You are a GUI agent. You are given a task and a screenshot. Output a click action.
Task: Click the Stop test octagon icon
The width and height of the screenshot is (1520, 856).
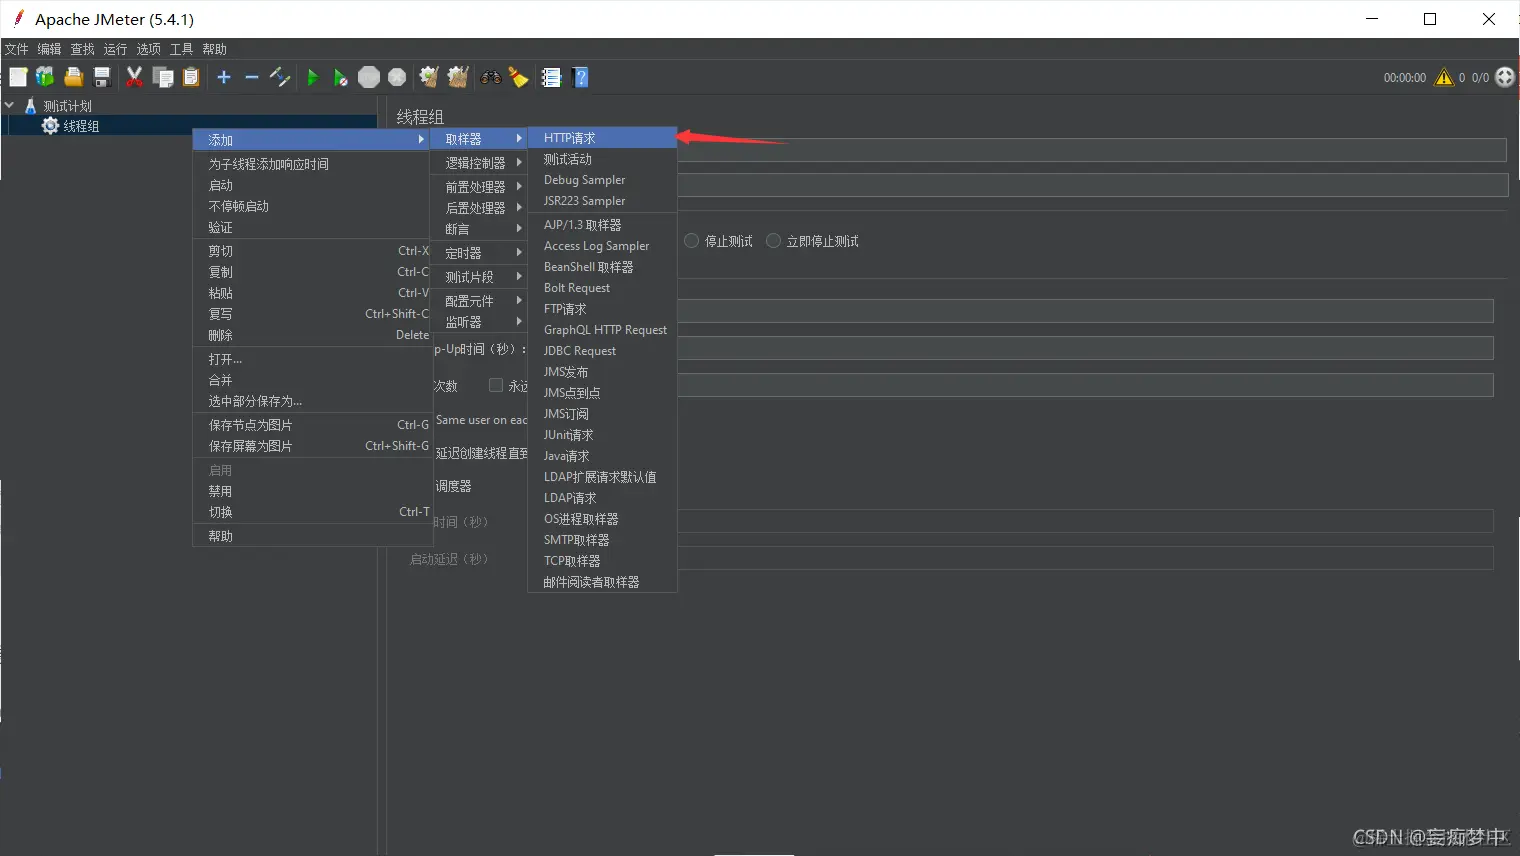[369, 77]
